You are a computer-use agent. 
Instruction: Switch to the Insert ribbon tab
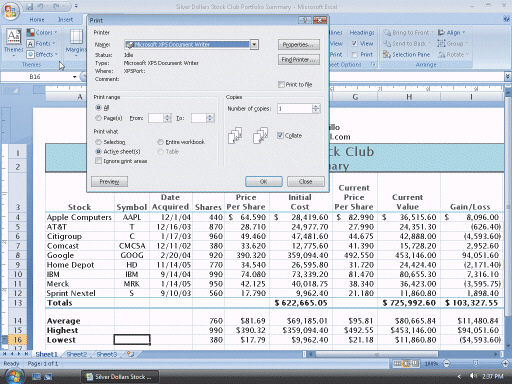66,20
